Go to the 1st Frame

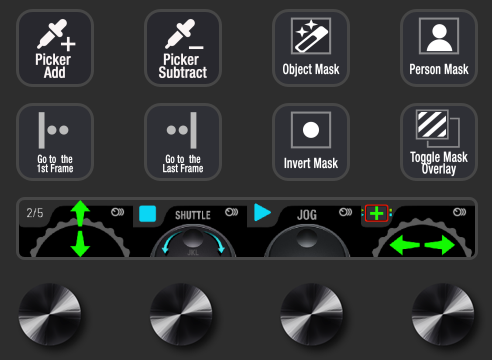click(55, 142)
